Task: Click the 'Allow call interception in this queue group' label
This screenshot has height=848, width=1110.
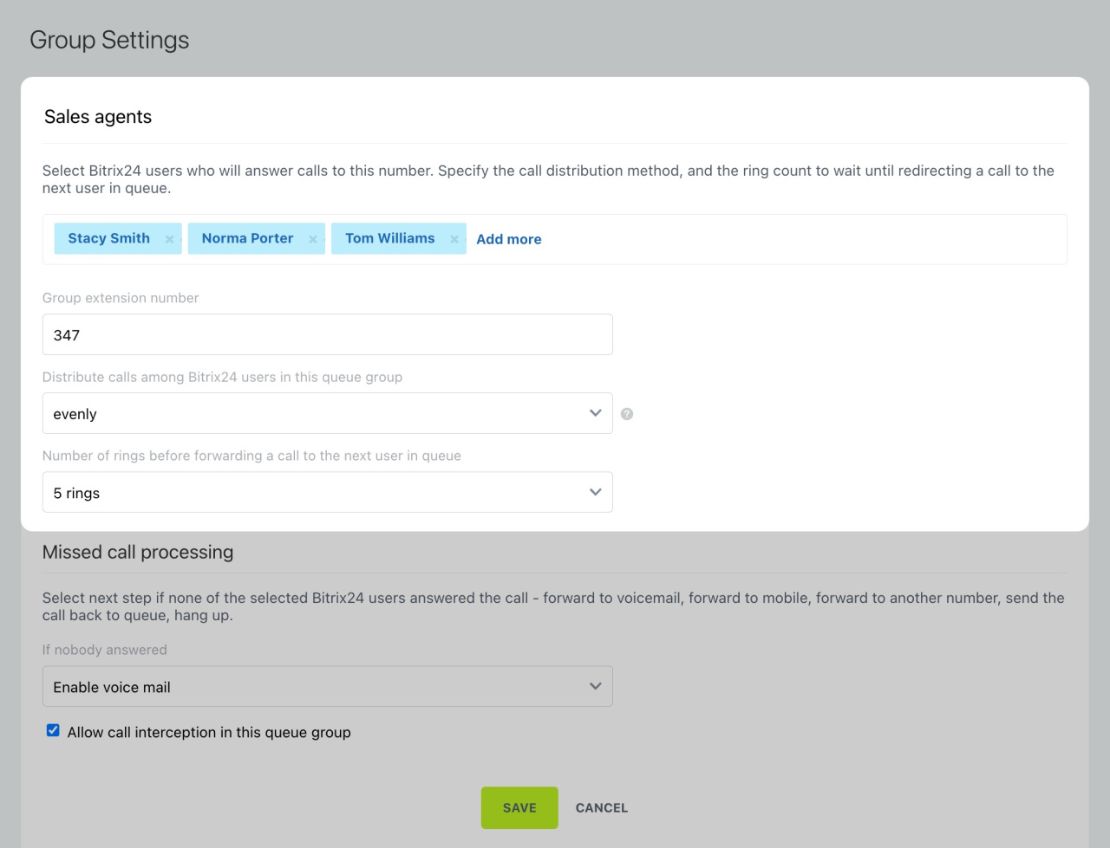Action: click(209, 733)
